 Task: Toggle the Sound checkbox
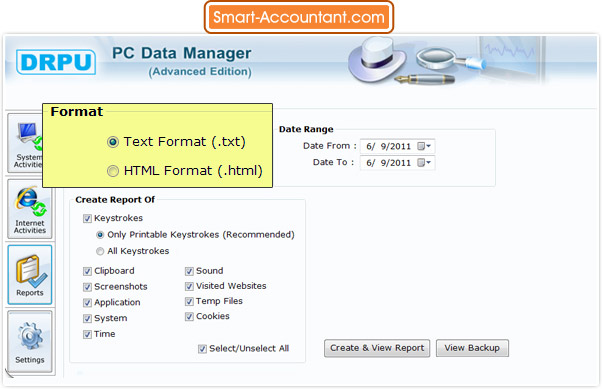coord(189,271)
